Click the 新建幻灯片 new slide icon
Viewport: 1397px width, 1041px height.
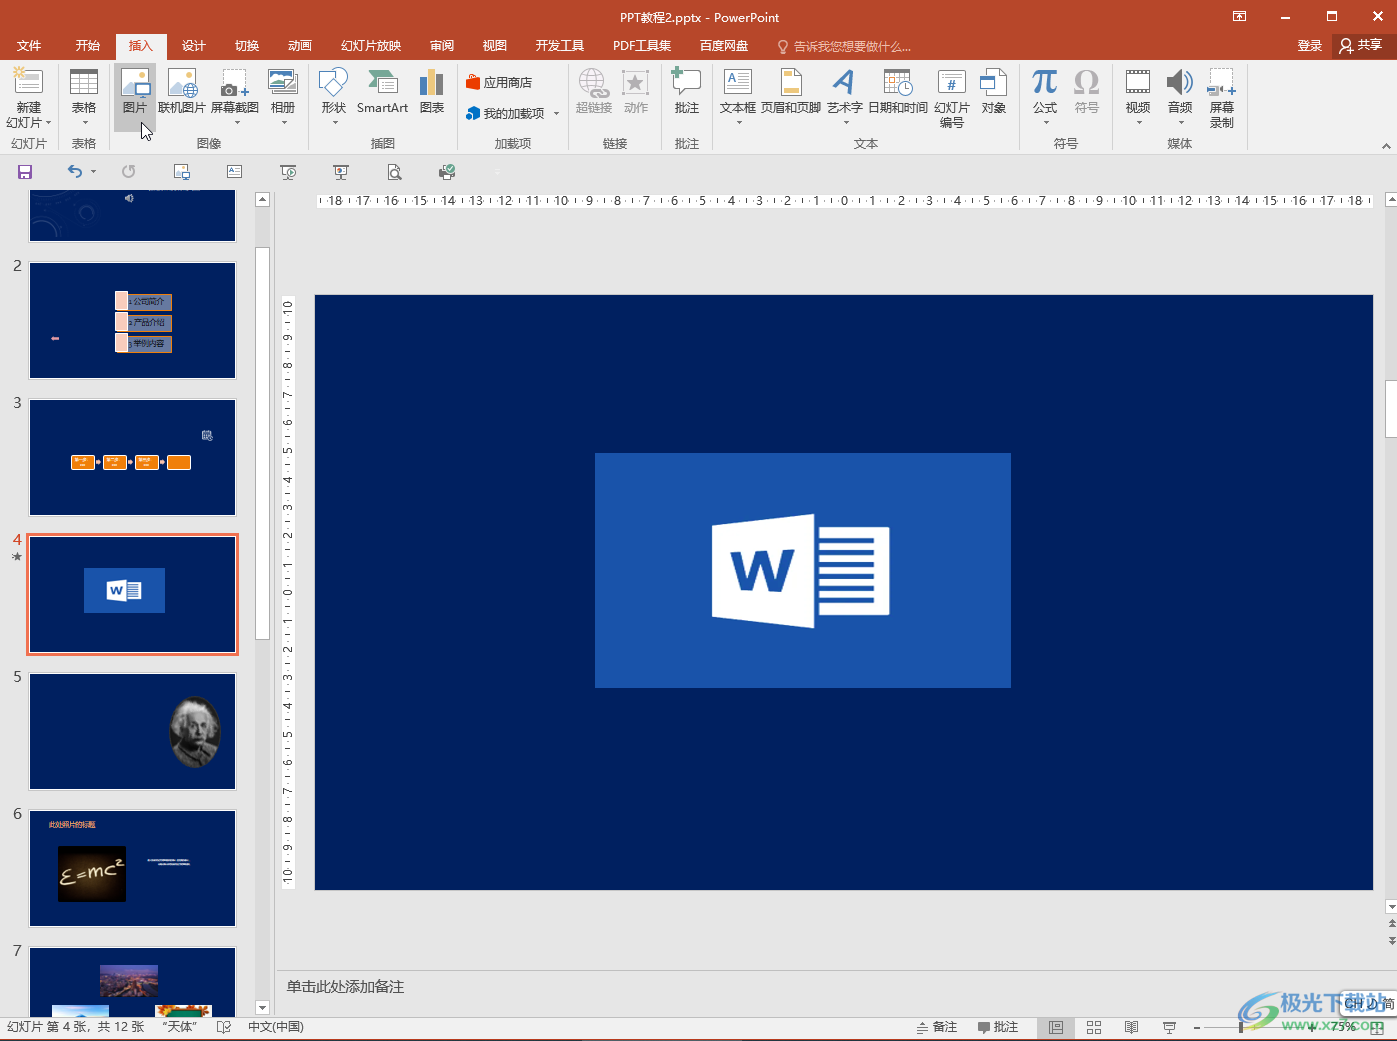[x=28, y=83]
